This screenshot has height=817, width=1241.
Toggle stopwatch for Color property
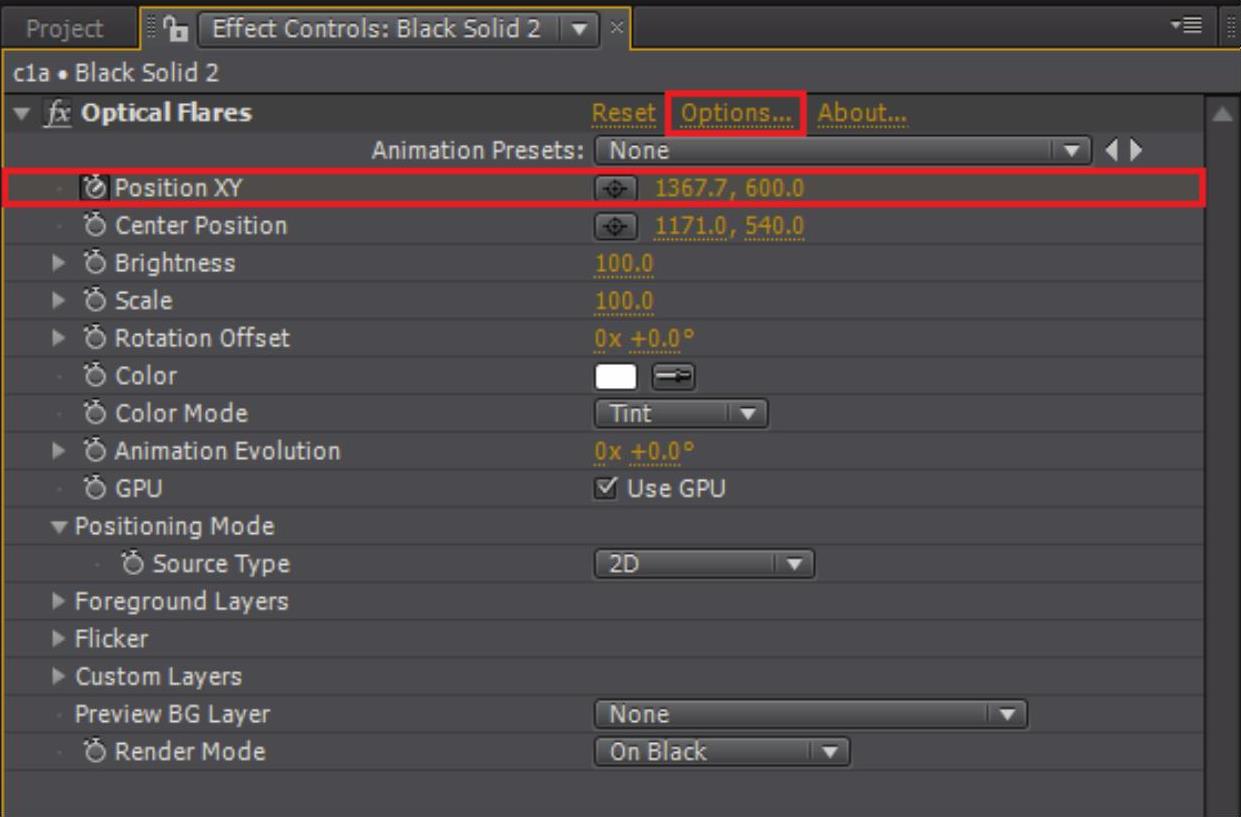[95, 376]
